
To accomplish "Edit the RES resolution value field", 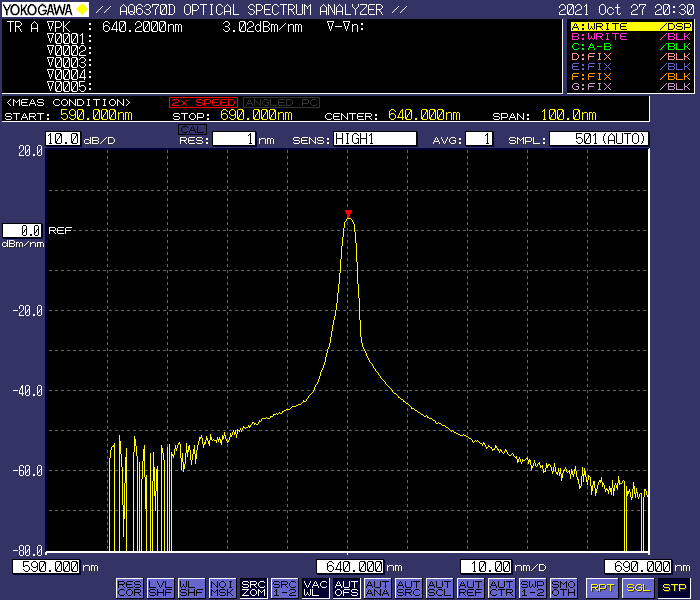I will coord(234,139).
